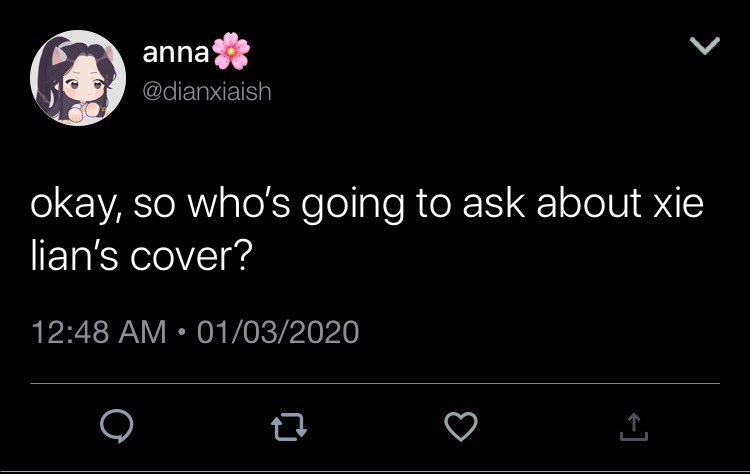Reply to anna's tweet via speech bubble icon
This screenshot has width=750, height=474.
[x=117, y=426]
